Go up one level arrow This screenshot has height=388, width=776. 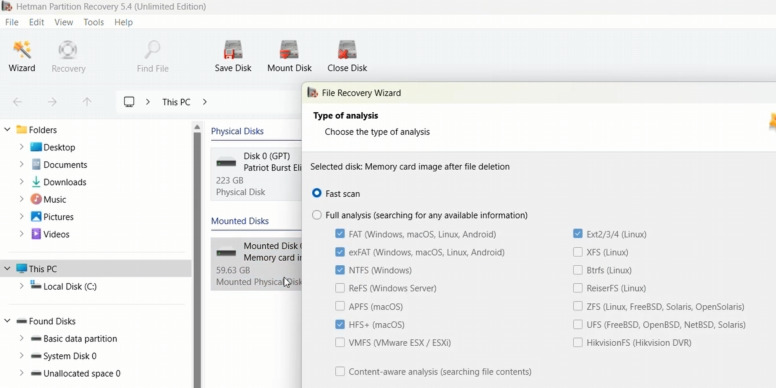point(87,102)
